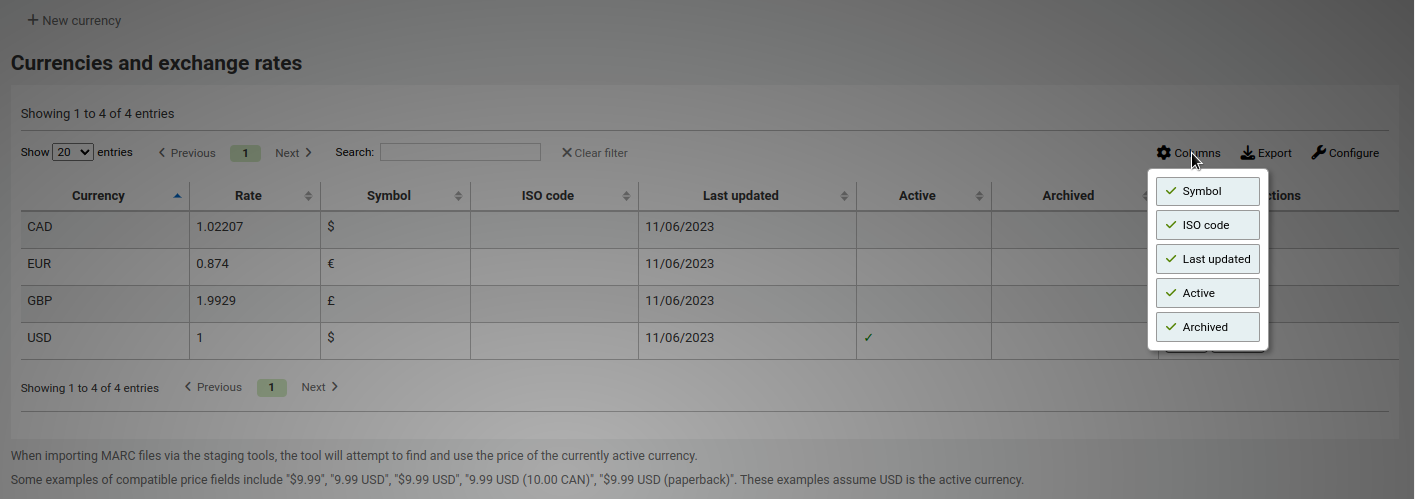The width and height of the screenshot is (1415, 499).
Task: Click the Export download icon
Action: (x=1247, y=153)
